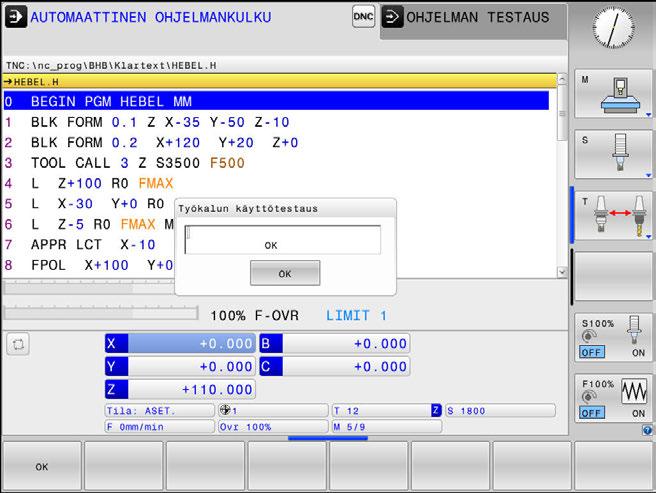The width and height of the screenshot is (656, 493).
Task: Select line 0 BEGIN PGM HEBEL MM
Action: pos(276,101)
